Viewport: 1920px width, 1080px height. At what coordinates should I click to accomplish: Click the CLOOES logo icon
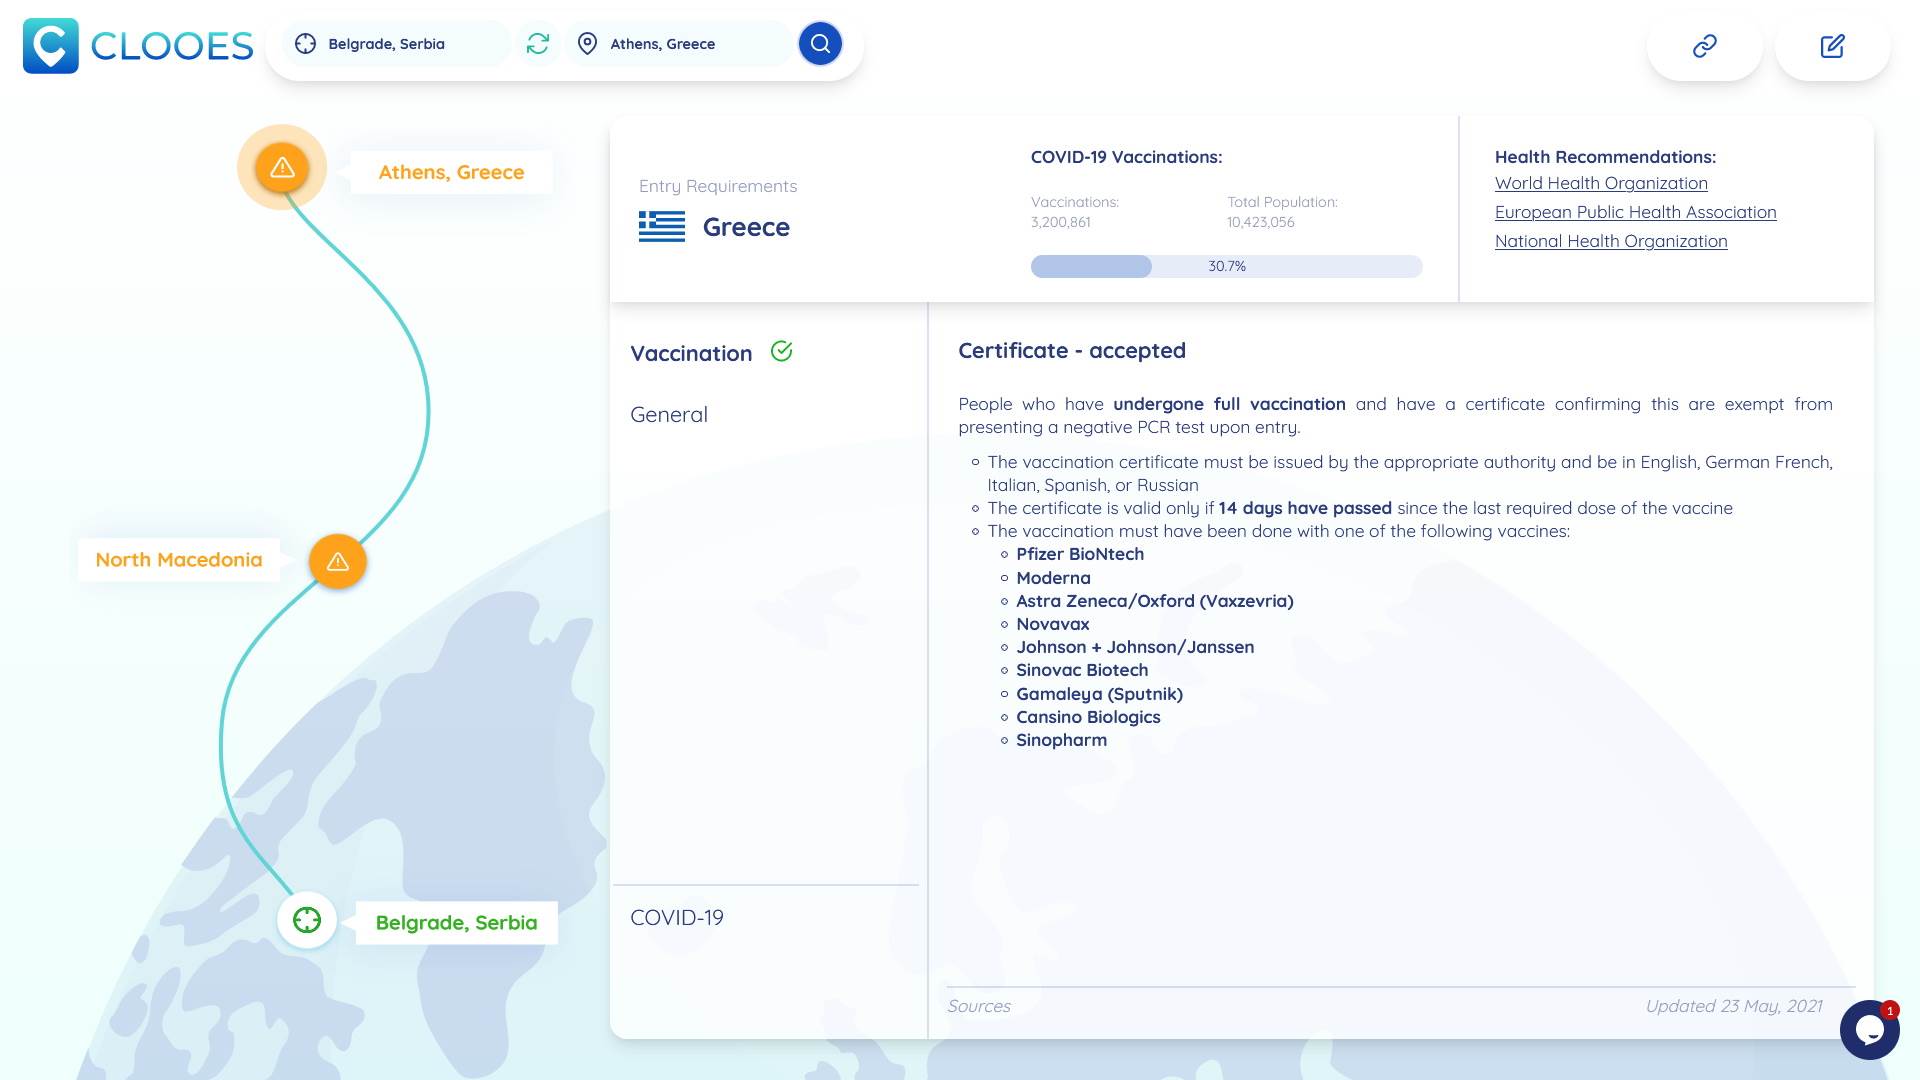point(50,46)
